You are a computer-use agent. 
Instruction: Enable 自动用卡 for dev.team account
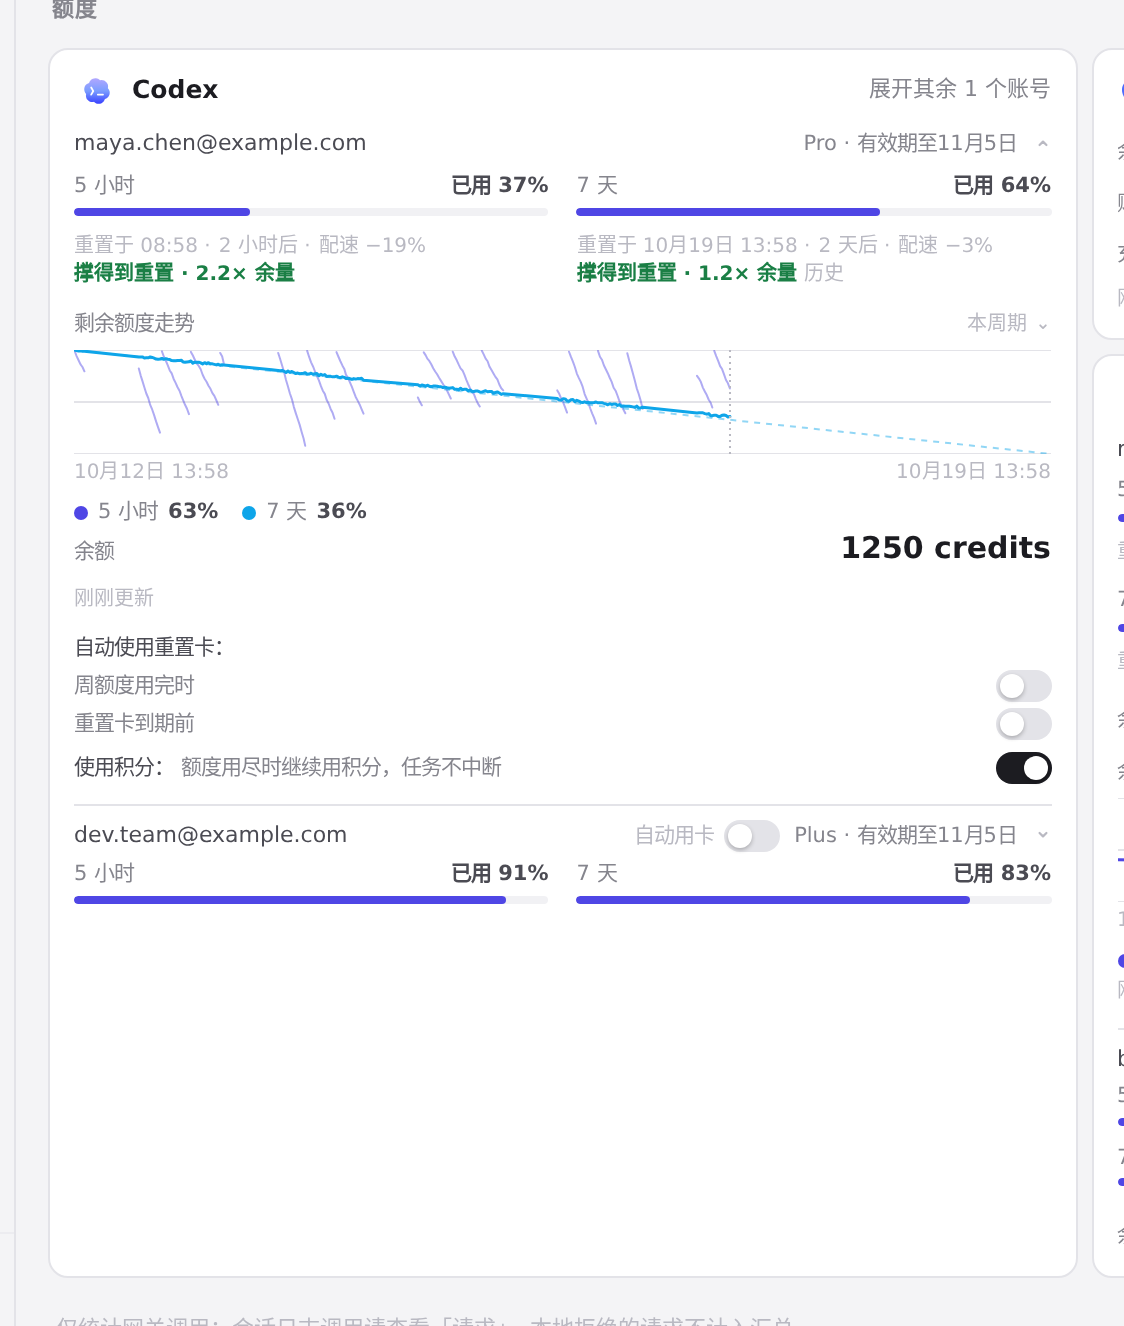tap(752, 836)
